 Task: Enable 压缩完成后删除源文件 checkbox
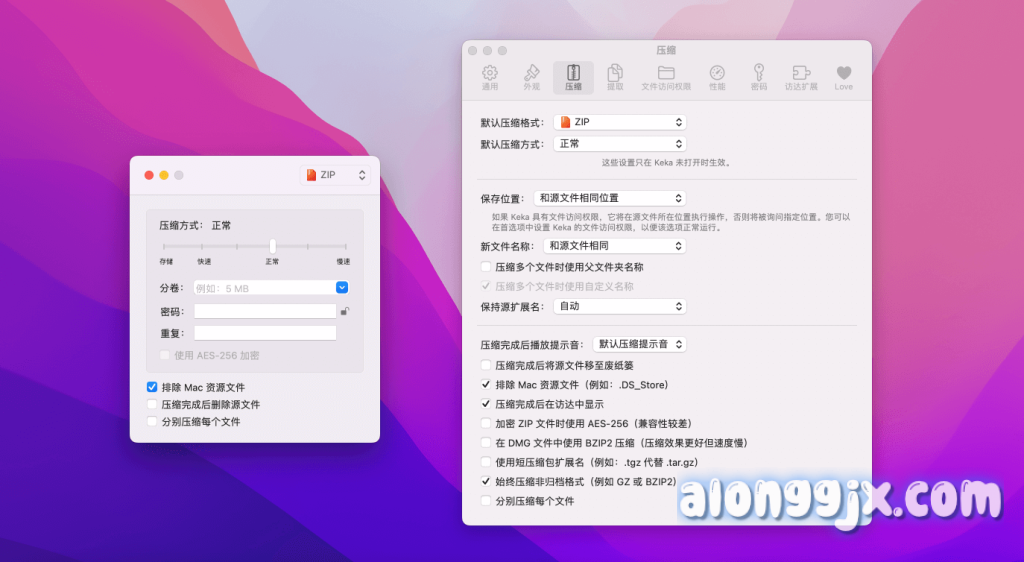pos(152,405)
